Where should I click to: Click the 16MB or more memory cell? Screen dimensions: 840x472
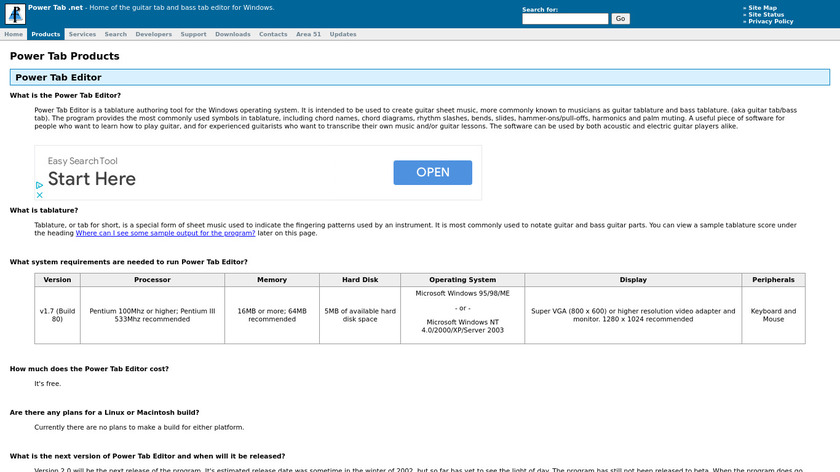pyautogui.click(x=272, y=315)
